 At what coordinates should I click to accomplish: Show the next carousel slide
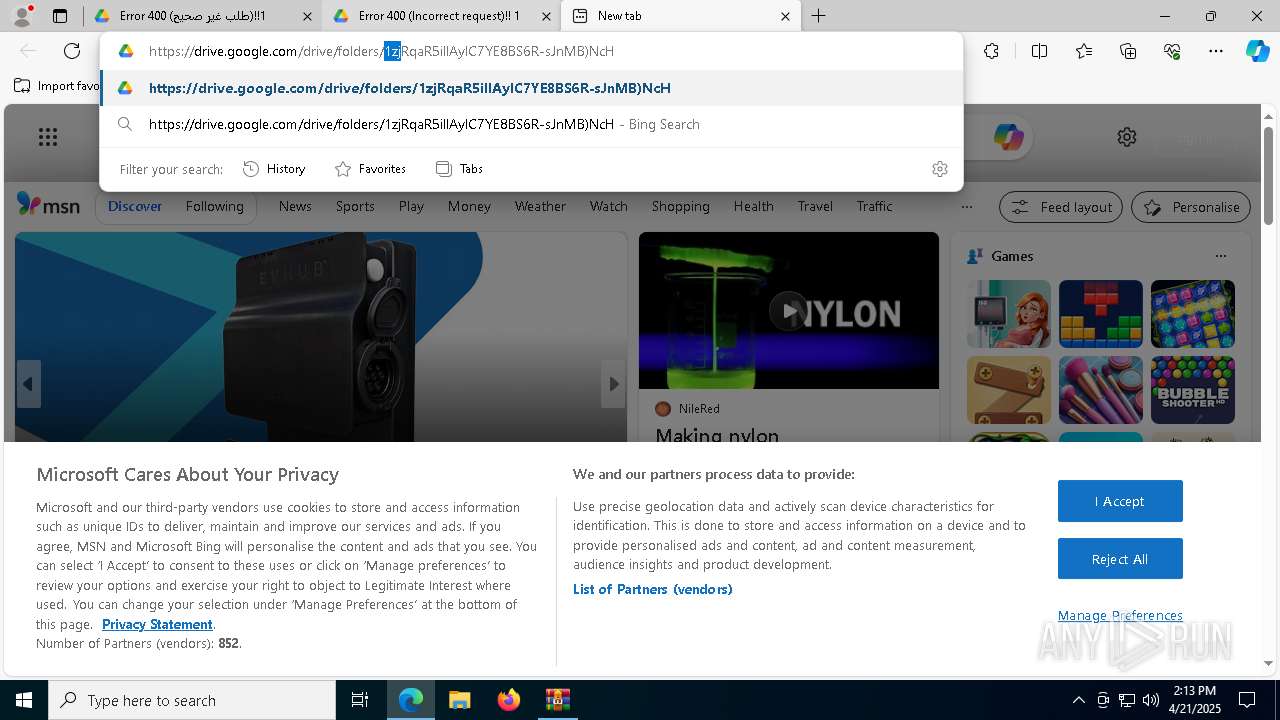pyautogui.click(x=614, y=384)
